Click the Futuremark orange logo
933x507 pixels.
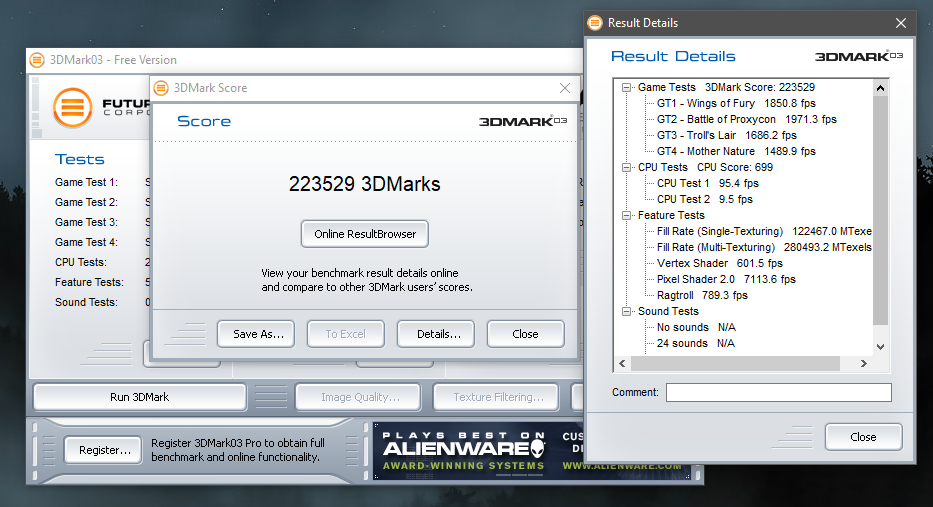tap(73, 108)
